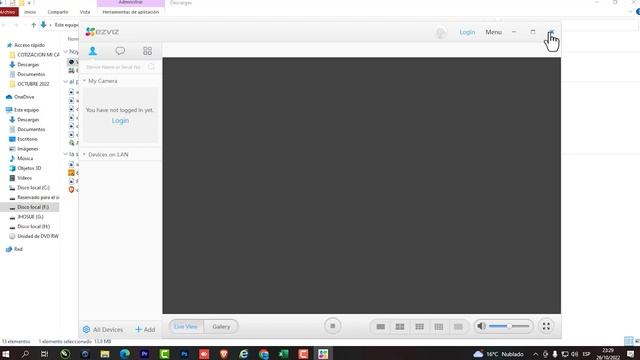Open Herramientas de aplicación tab in Explorer
This screenshot has width=640, height=360.
(x=131, y=12)
